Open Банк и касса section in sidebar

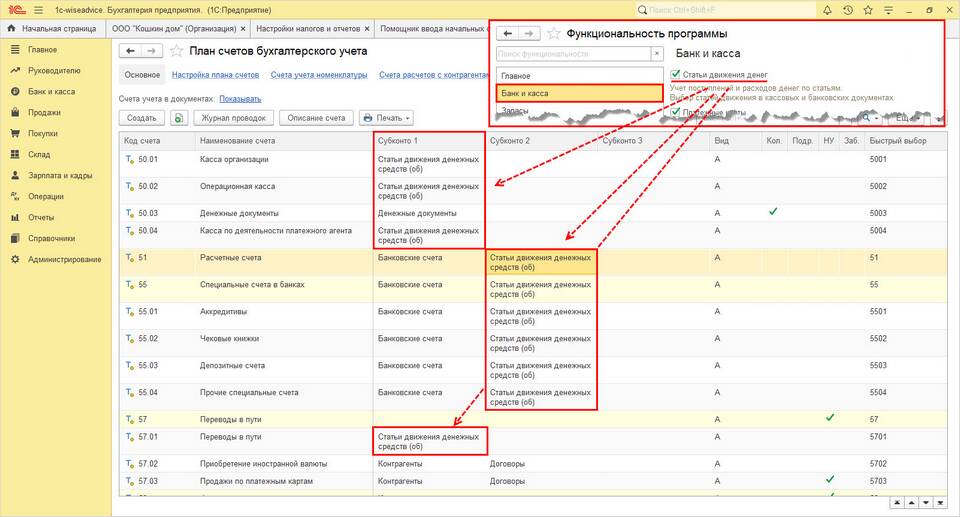51,91
